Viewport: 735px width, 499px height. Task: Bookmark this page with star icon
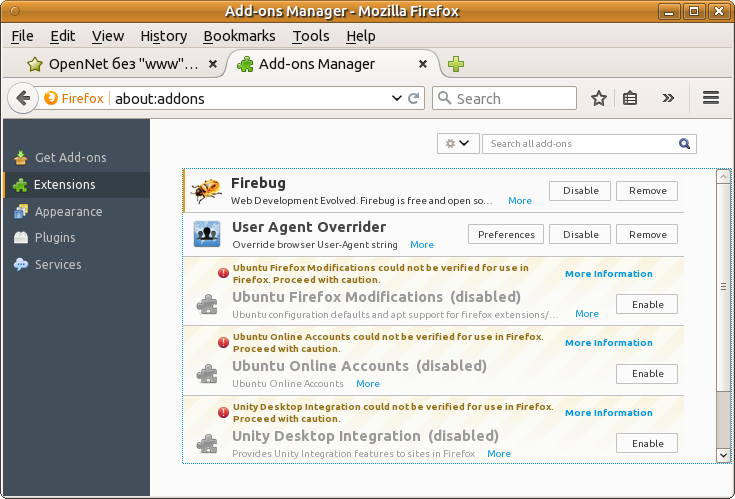[599, 98]
